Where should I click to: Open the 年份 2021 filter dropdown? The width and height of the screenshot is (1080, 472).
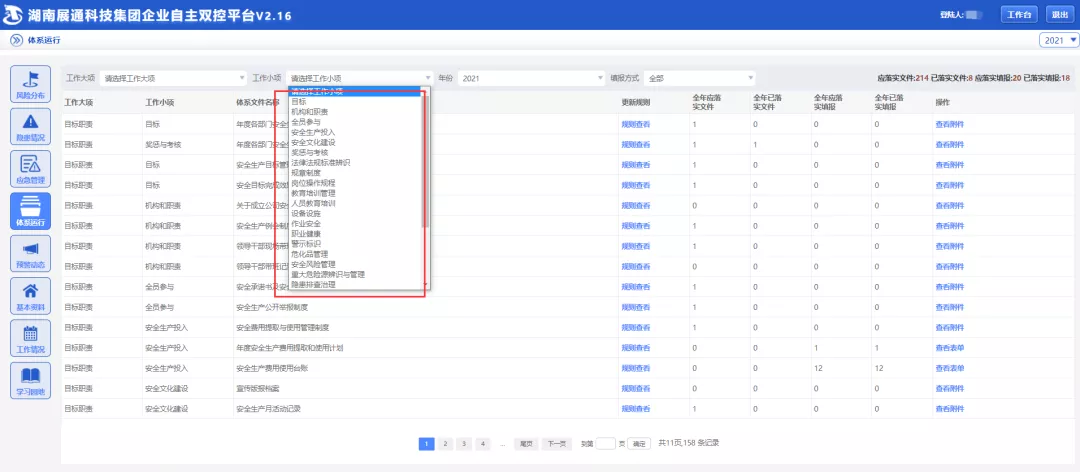pos(532,79)
